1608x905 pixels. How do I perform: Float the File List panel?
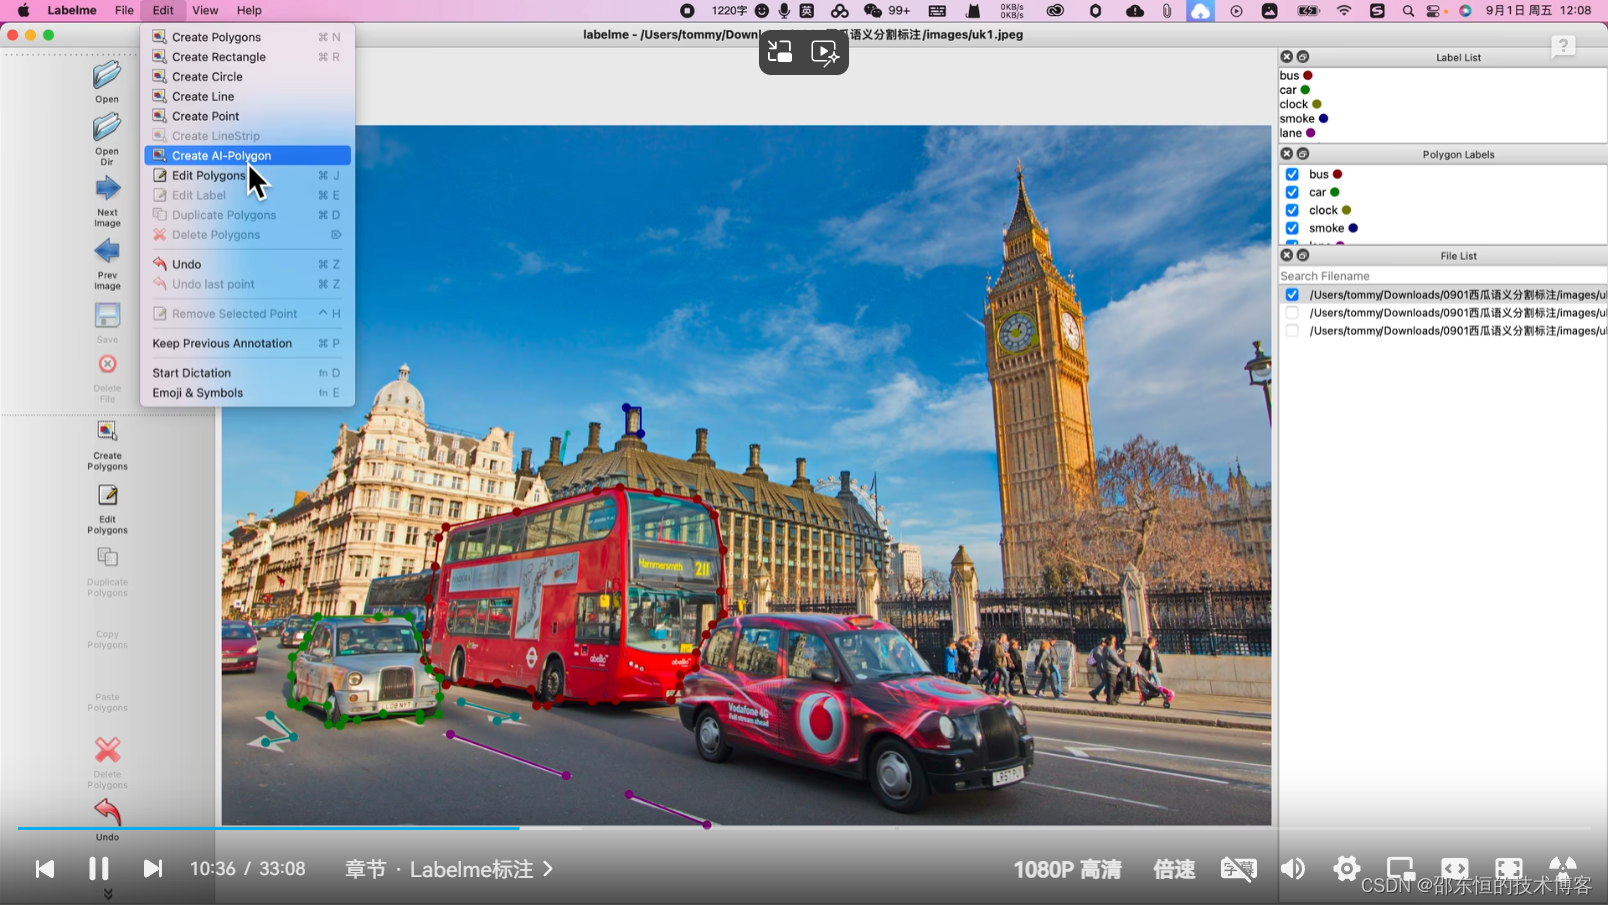click(1303, 256)
